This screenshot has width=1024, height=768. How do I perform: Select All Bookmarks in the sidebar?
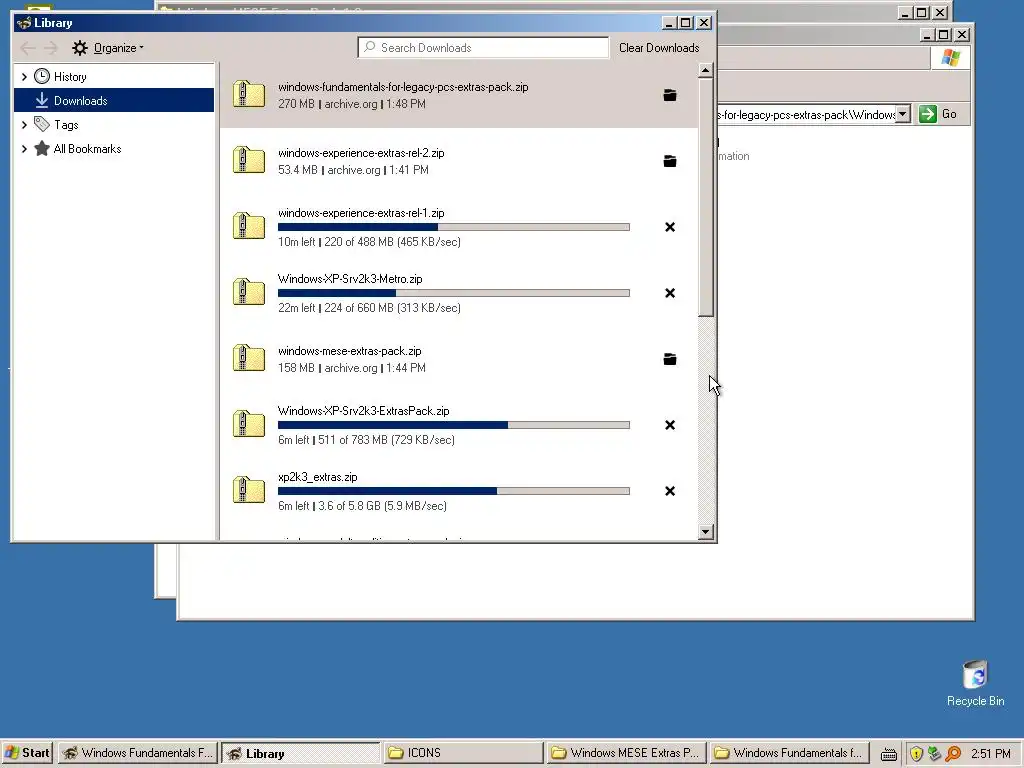point(87,149)
